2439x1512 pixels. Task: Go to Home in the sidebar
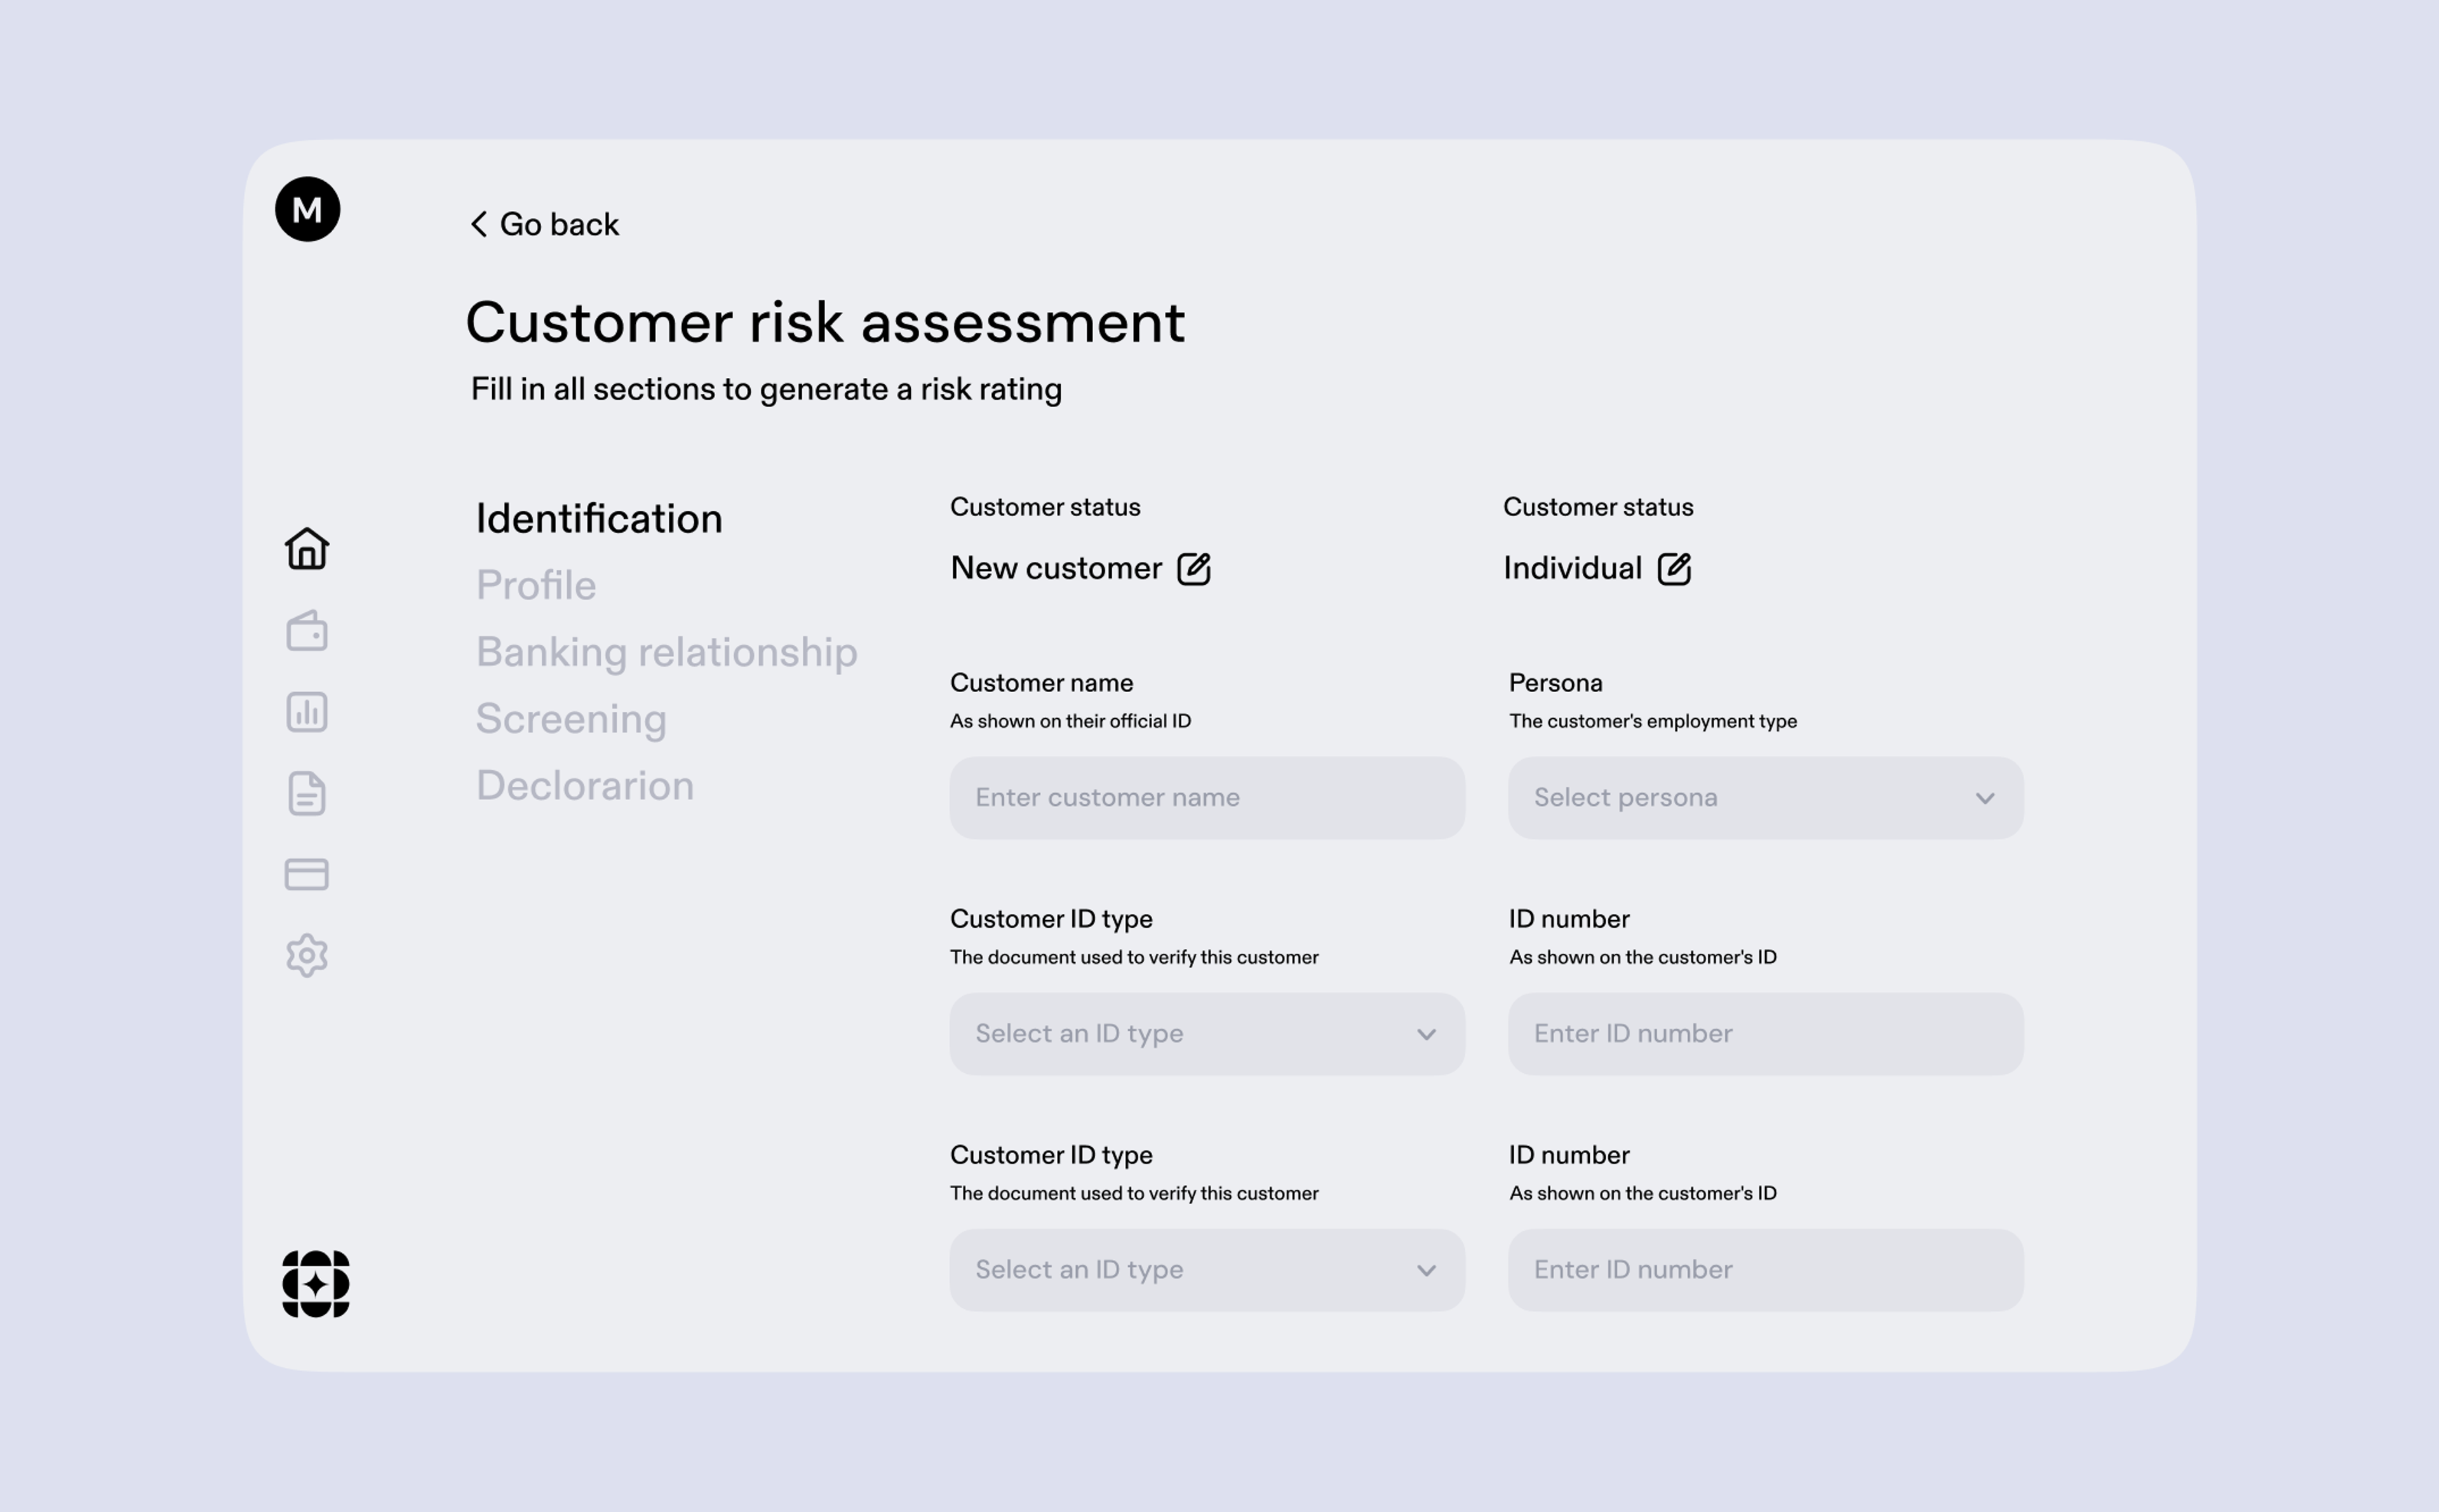(307, 548)
